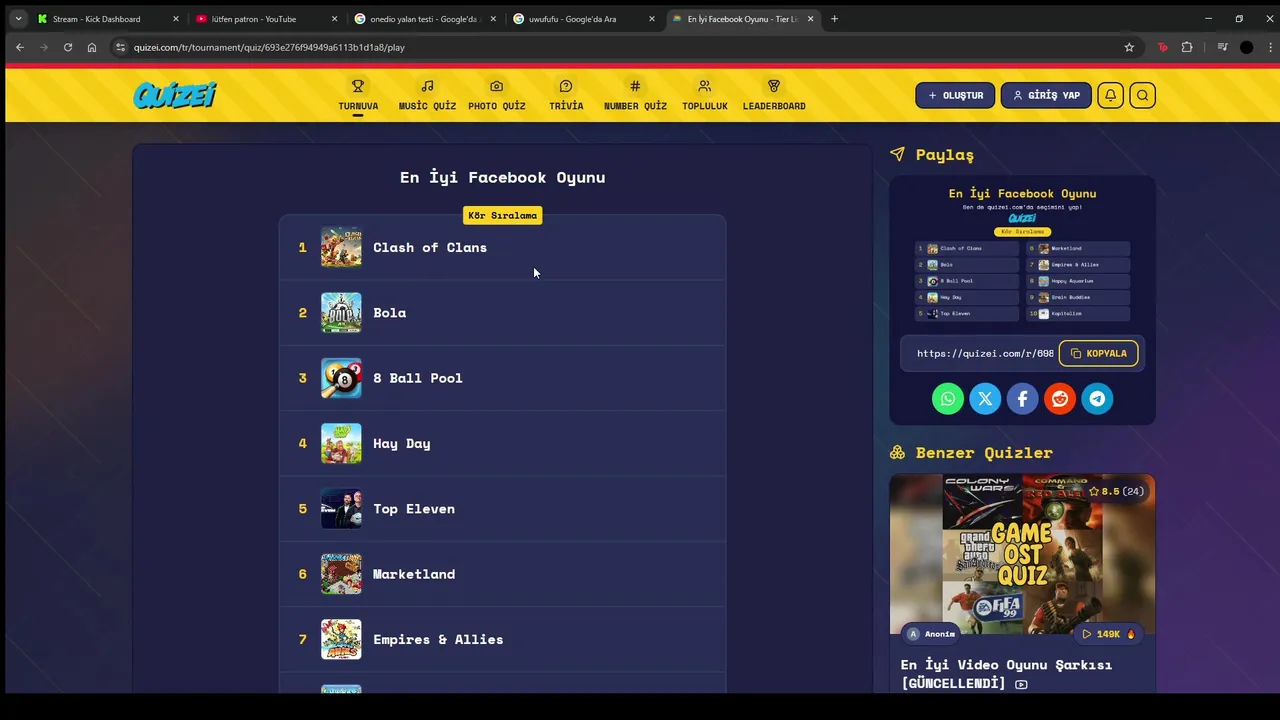The image size is (1280, 720).
Task: Open the Number Quiz section
Action: 635,95
